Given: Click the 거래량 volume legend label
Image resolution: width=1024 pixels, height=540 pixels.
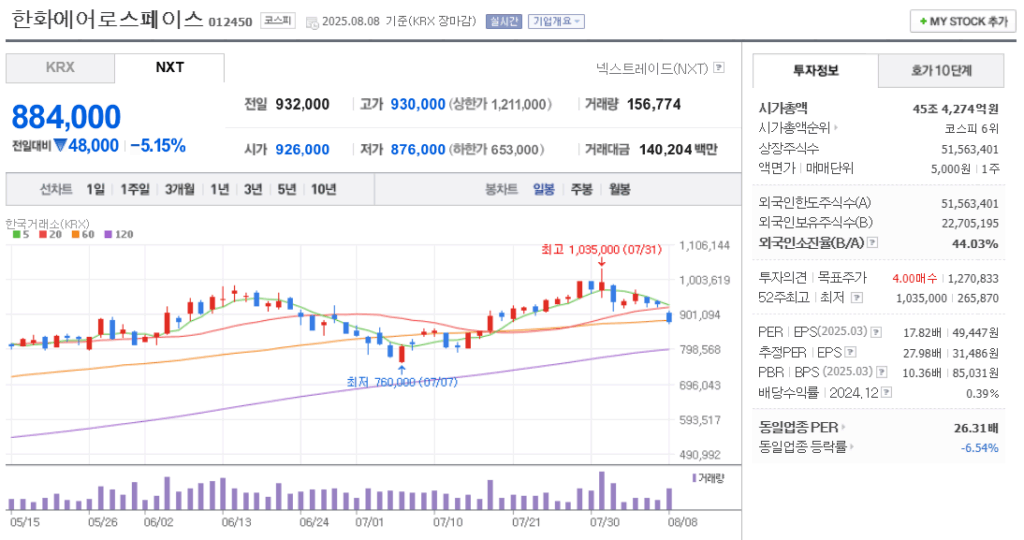Looking at the screenshot, I should (x=709, y=479).
